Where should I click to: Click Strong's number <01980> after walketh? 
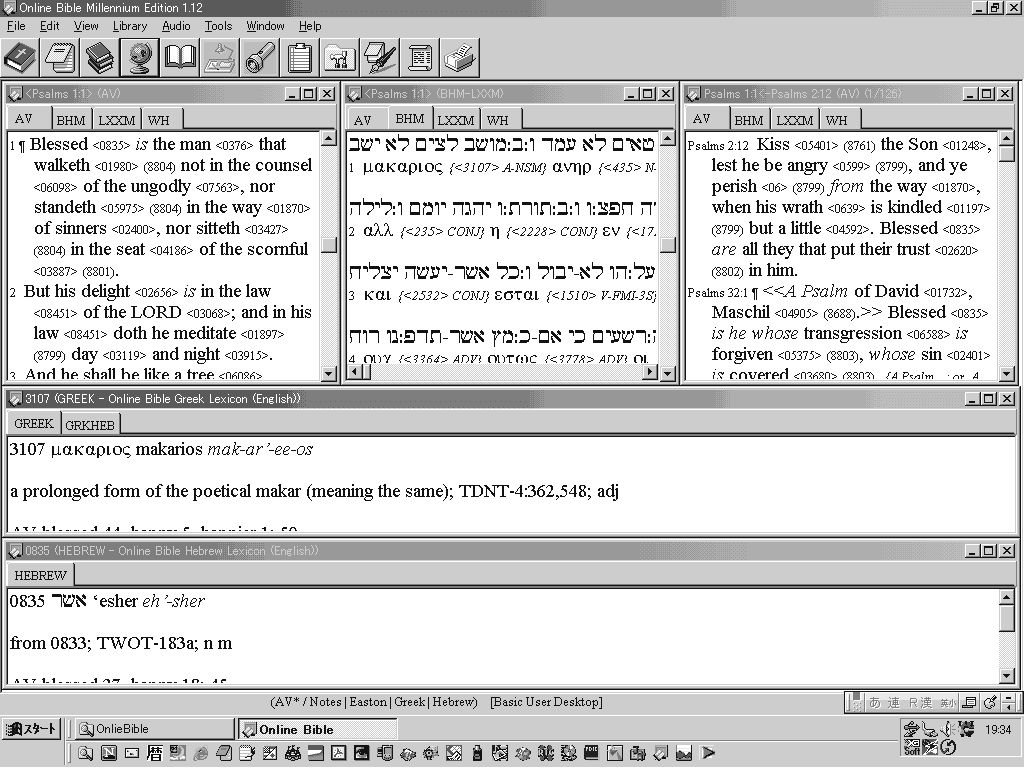pos(116,167)
